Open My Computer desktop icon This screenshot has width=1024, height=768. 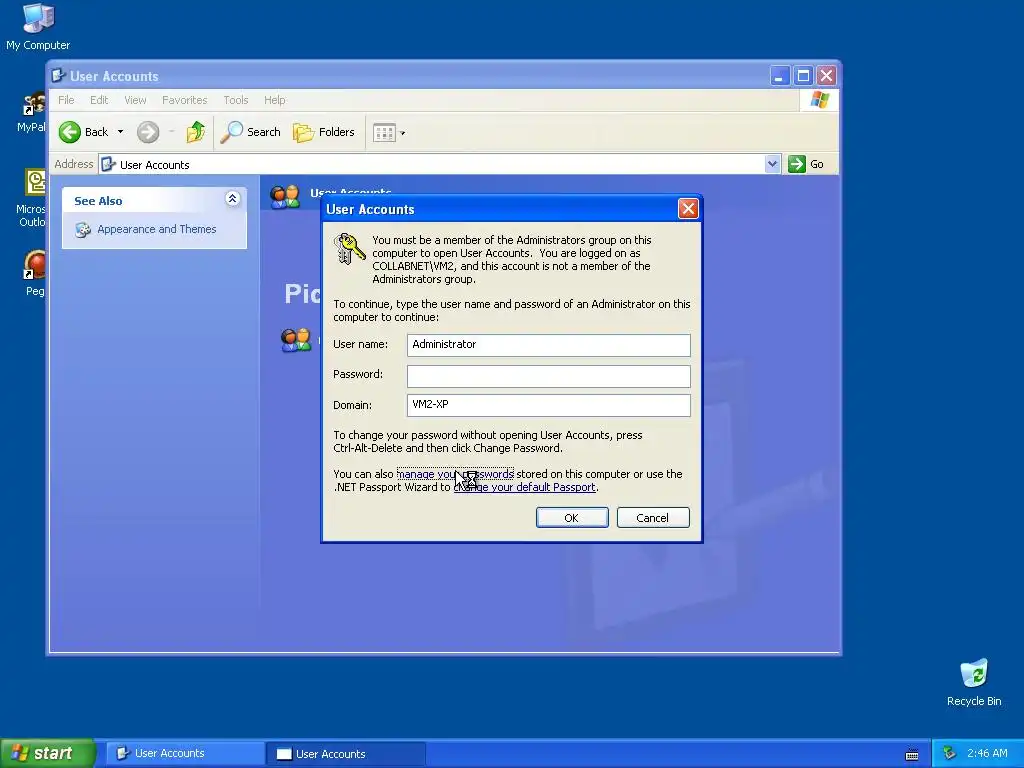[x=38, y=27]
